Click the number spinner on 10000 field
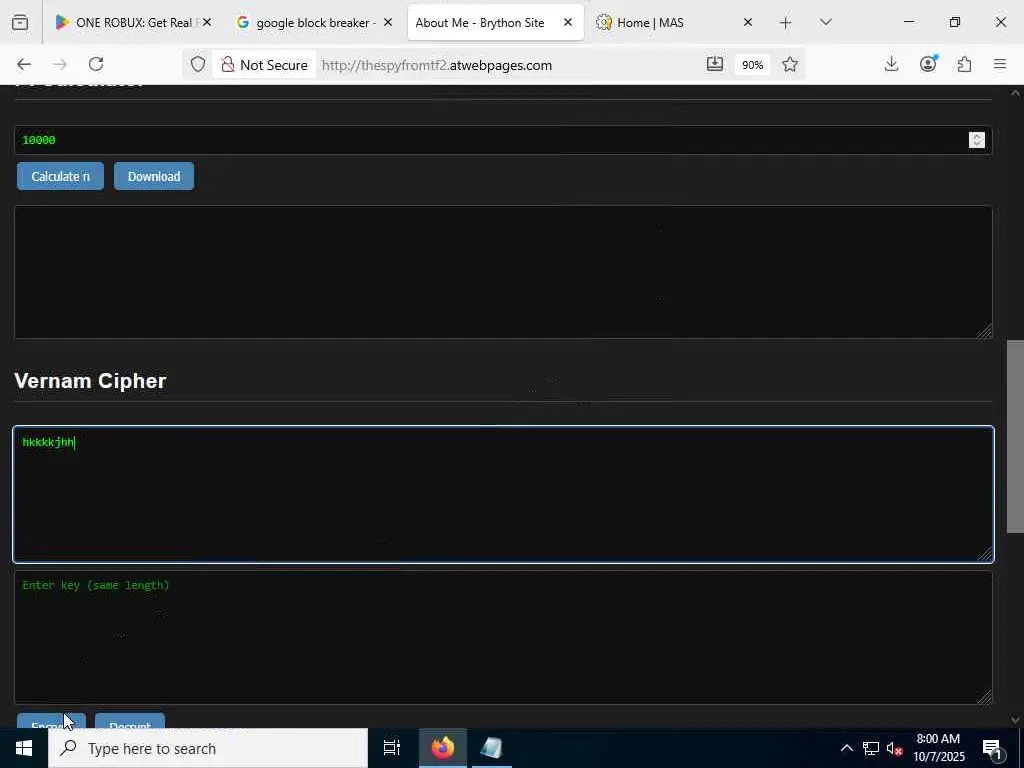 [977, 140]
